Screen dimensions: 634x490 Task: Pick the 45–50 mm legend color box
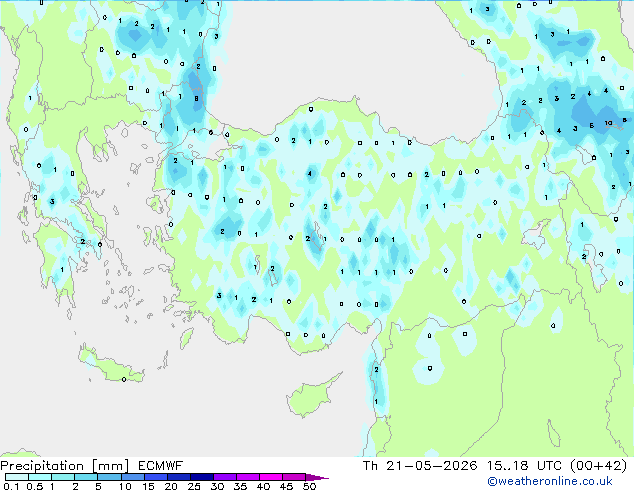click(x=294, y=477)
